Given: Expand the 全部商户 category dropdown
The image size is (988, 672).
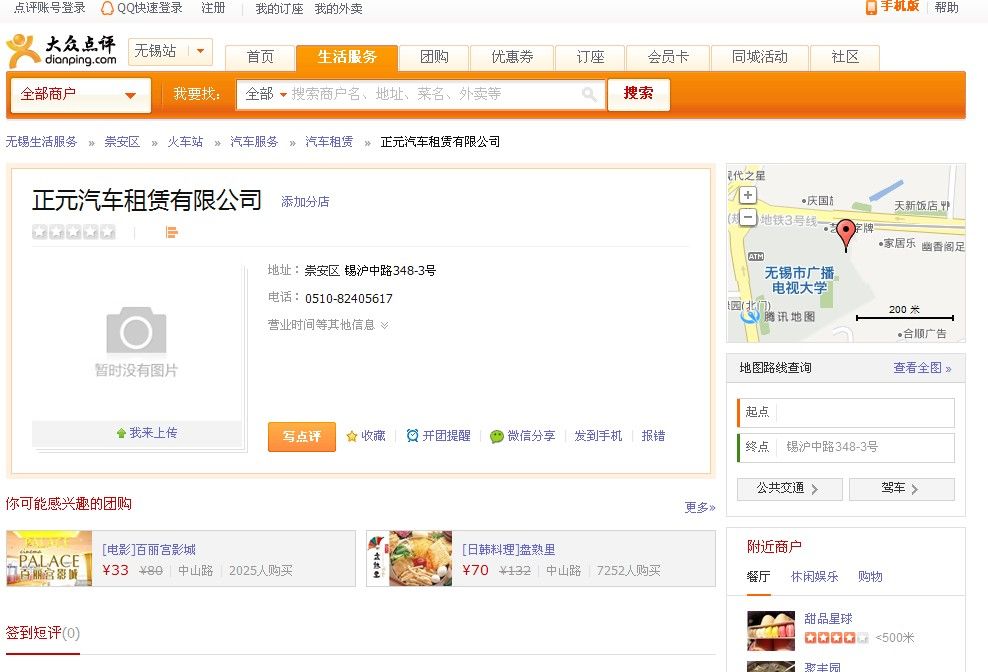Looking at the screenshot, I should click(x=80, y=93).
